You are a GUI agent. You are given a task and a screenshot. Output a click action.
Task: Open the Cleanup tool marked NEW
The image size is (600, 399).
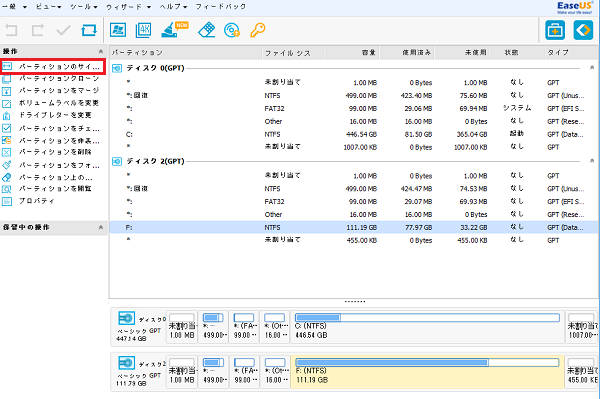point(174,30)
